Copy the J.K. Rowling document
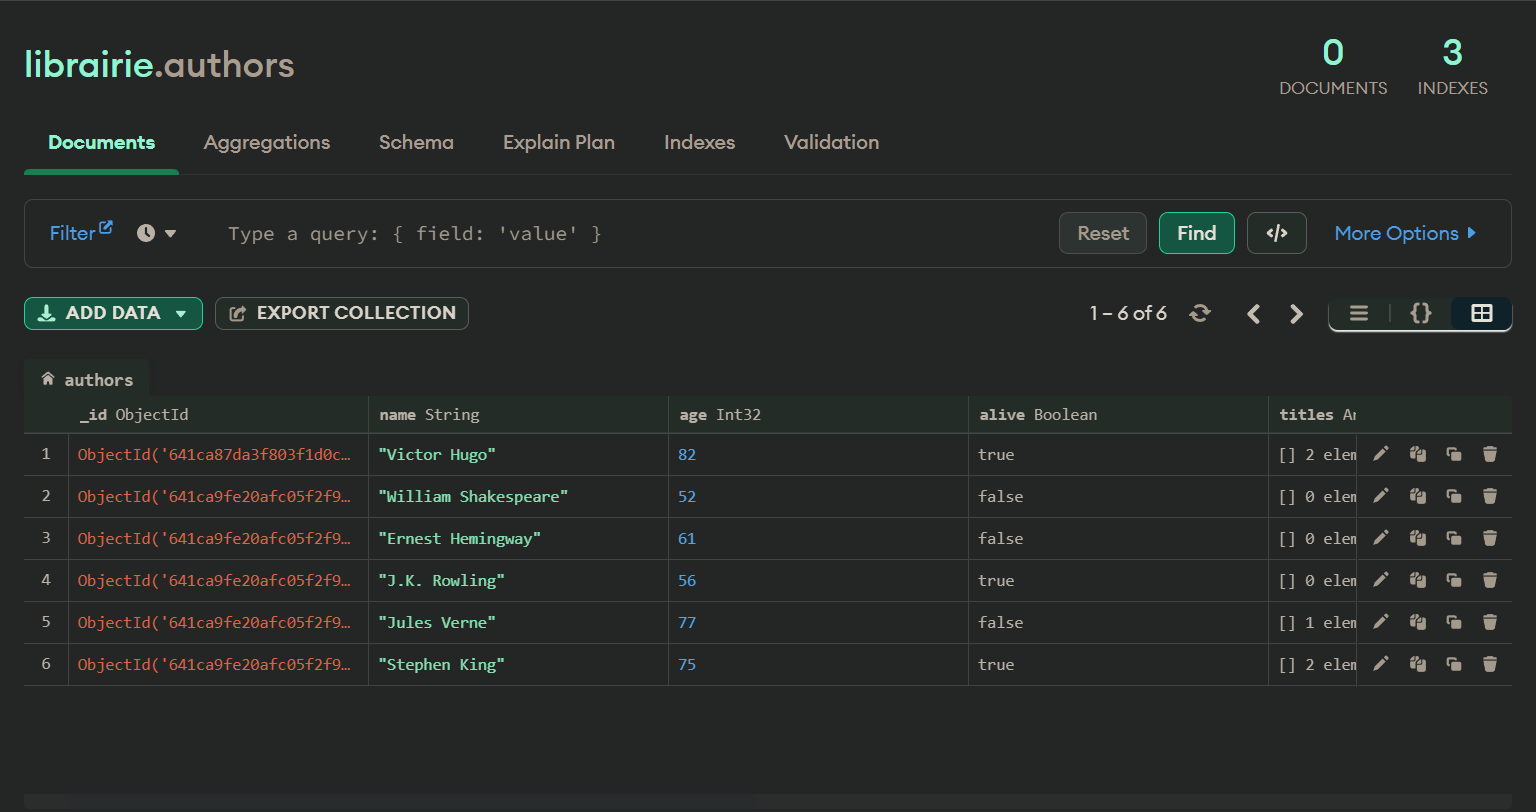This screenshot has width=1536, height=812. point(1417,580)
